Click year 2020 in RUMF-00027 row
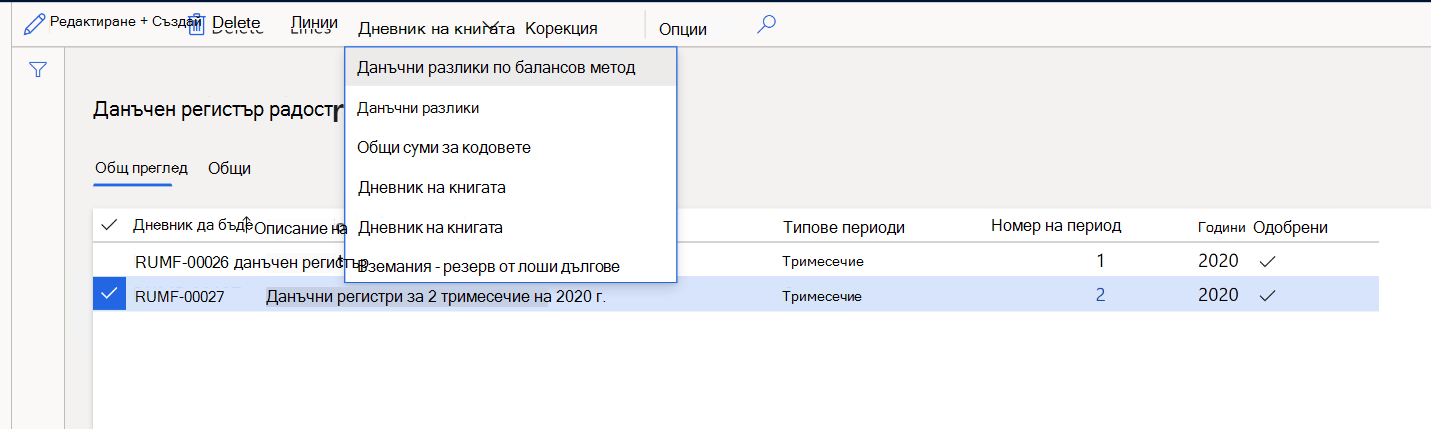 point(1218,296)
